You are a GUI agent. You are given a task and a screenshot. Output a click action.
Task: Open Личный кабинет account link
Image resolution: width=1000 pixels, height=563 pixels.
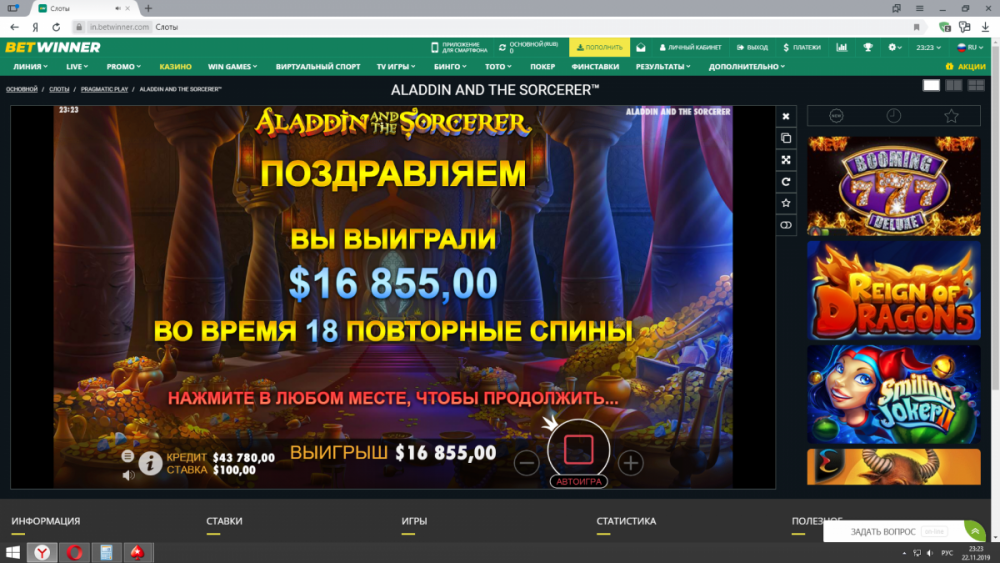690,47
